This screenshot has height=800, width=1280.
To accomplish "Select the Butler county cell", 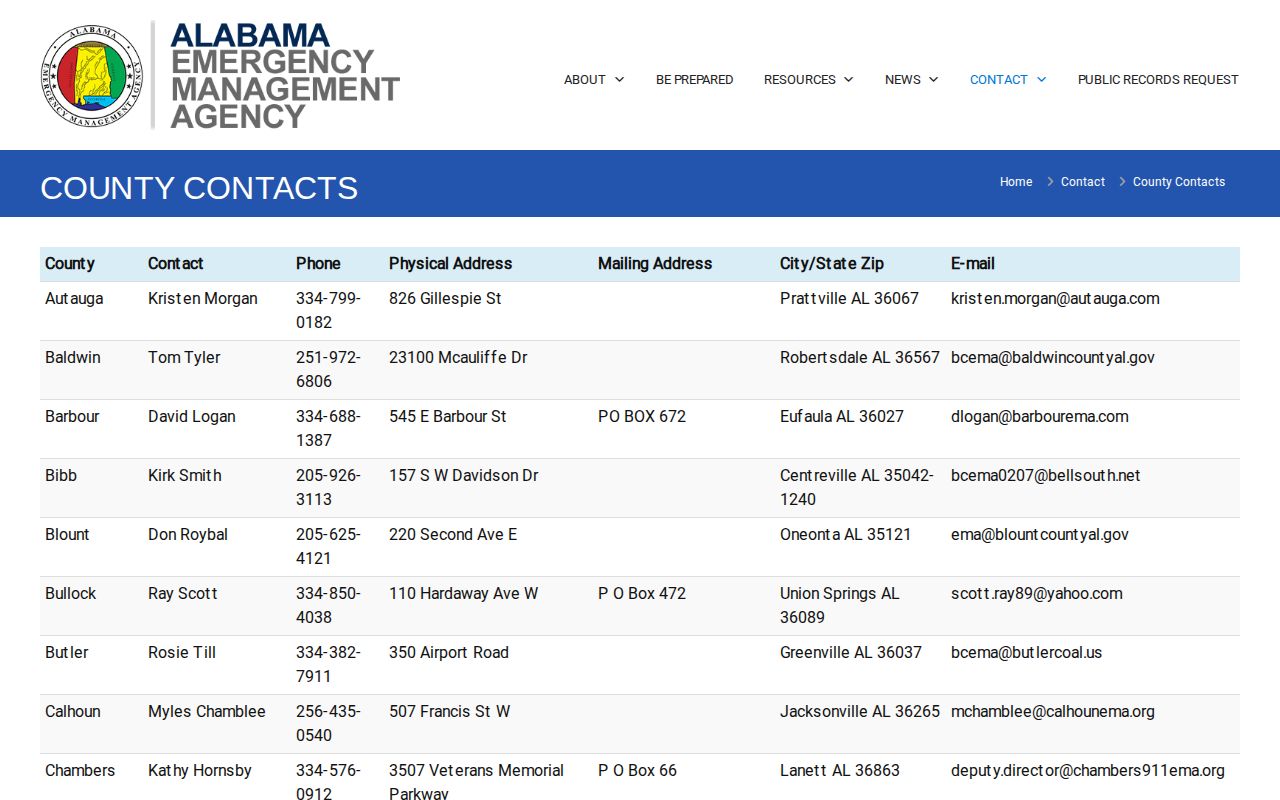I will (67, 653).
